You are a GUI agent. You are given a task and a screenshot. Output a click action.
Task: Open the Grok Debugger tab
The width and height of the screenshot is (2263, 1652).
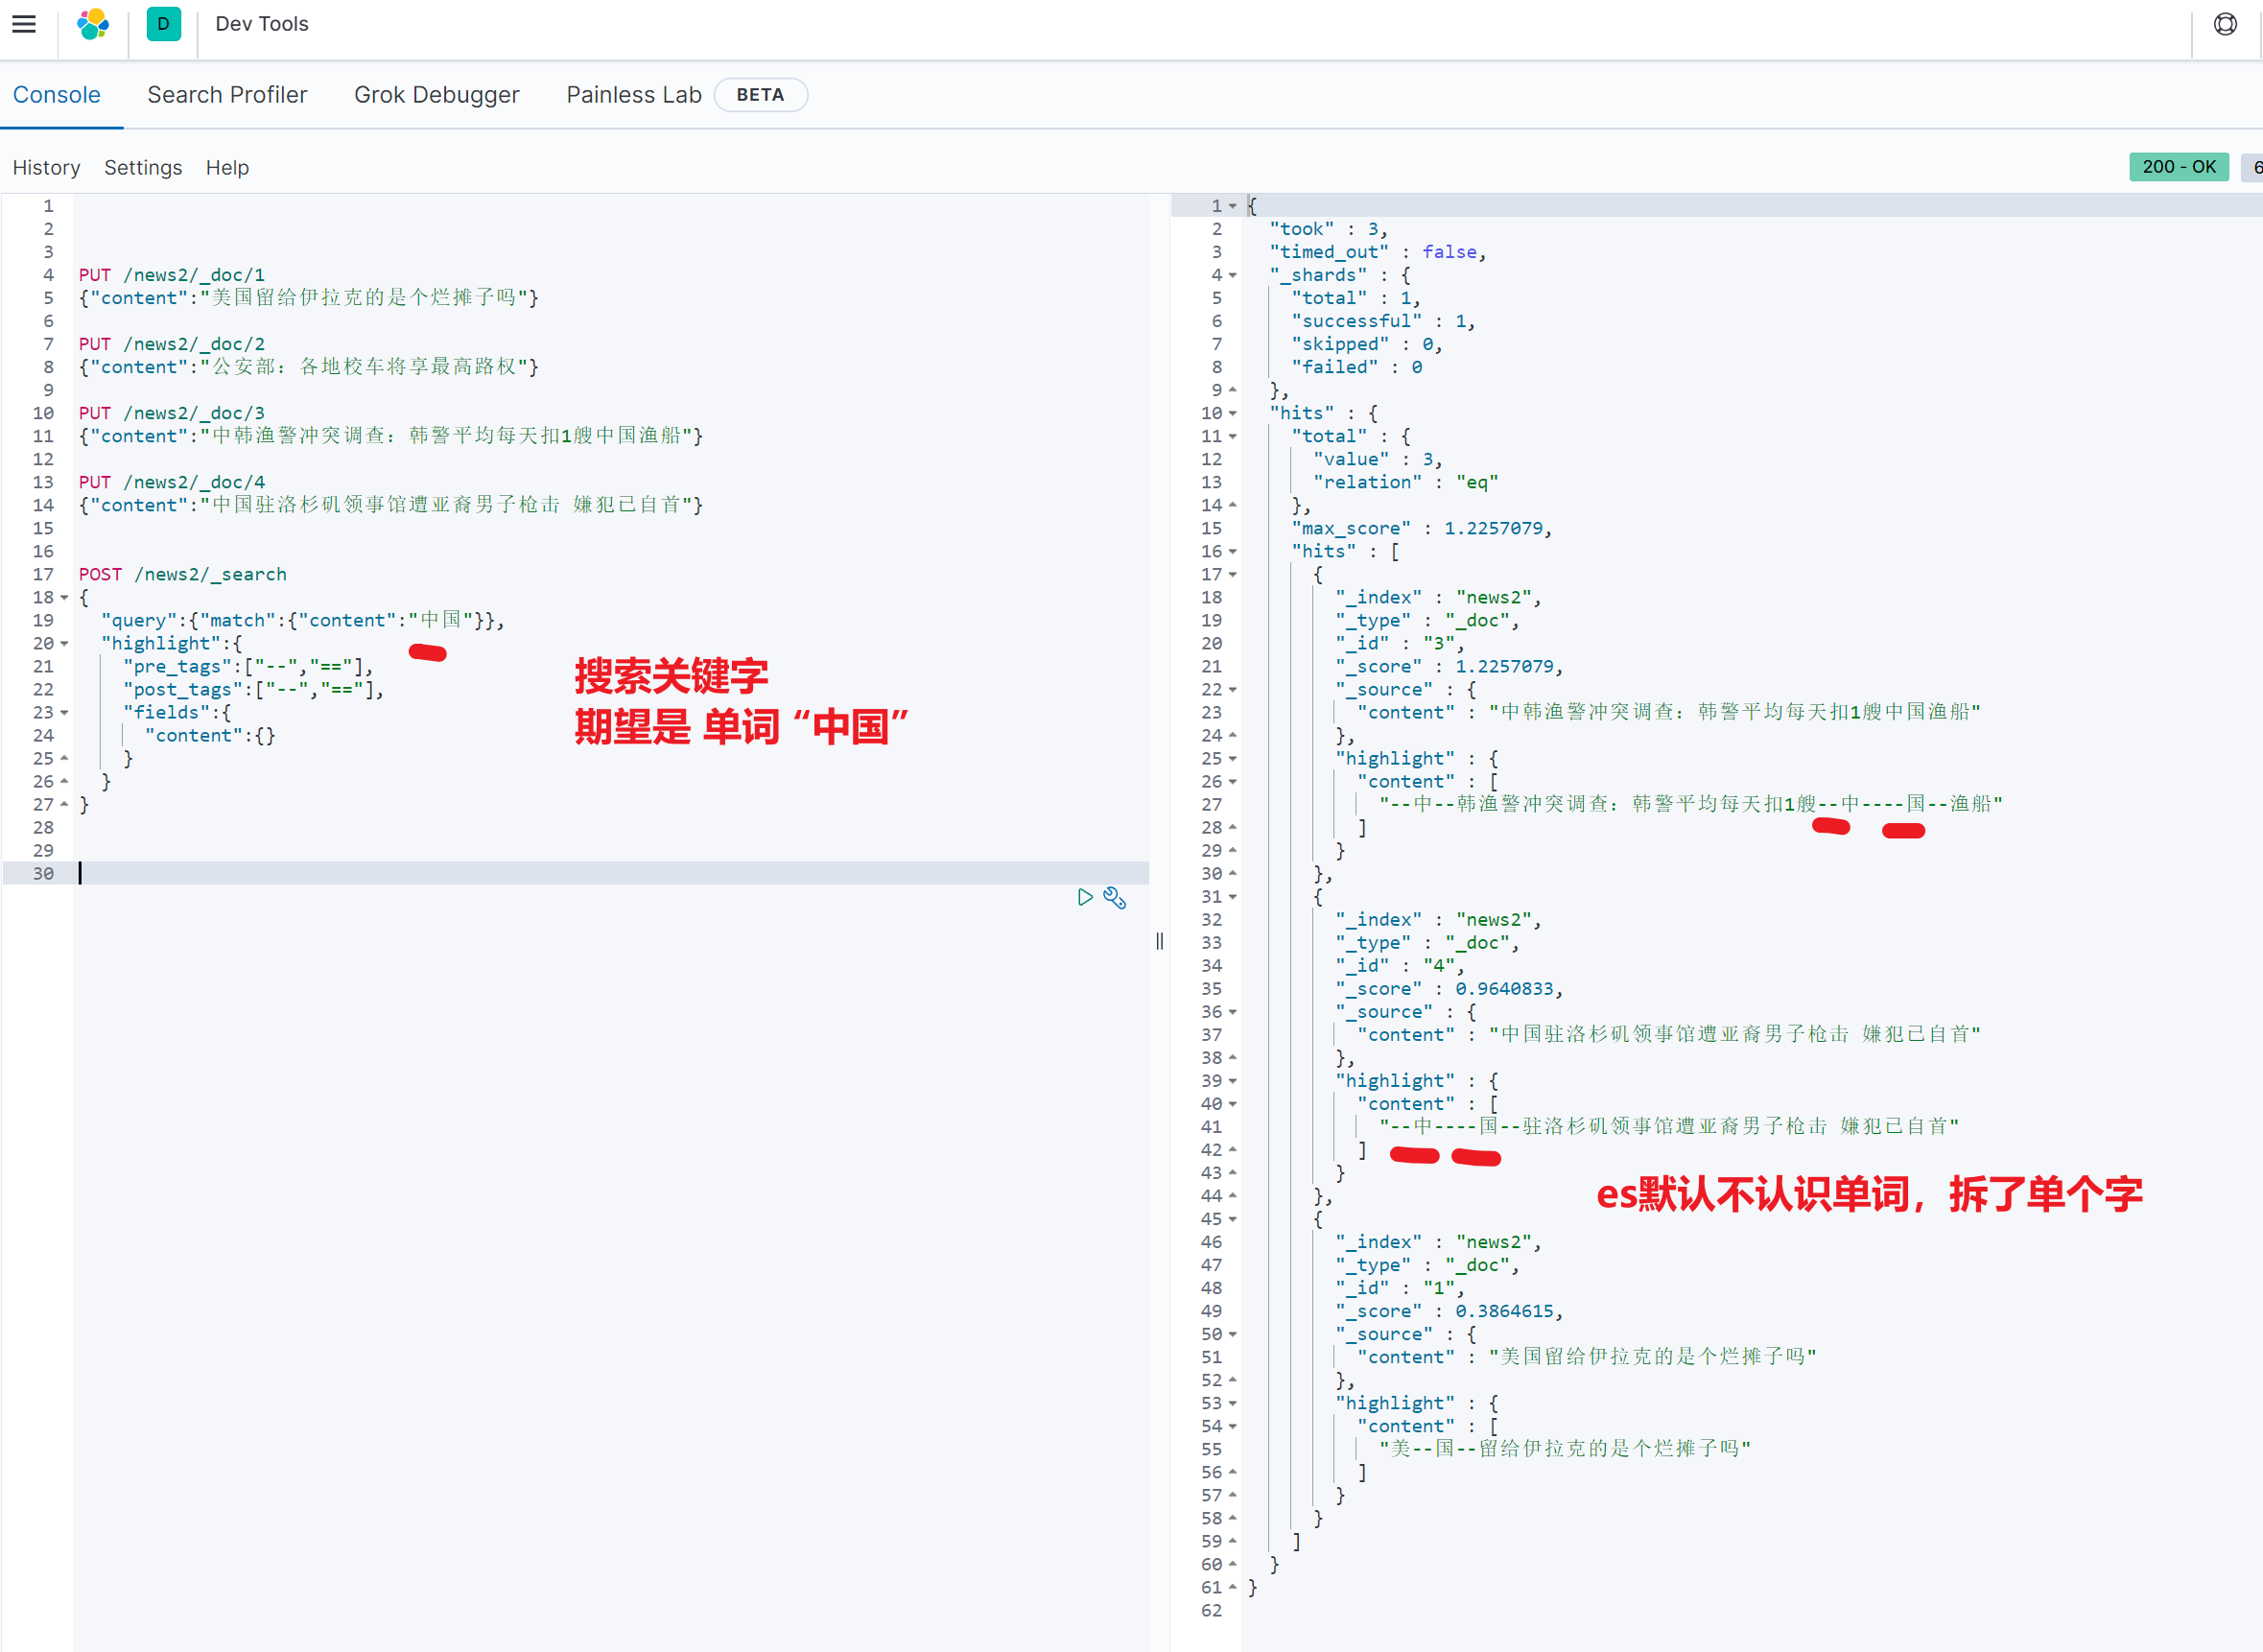[436, 95]
